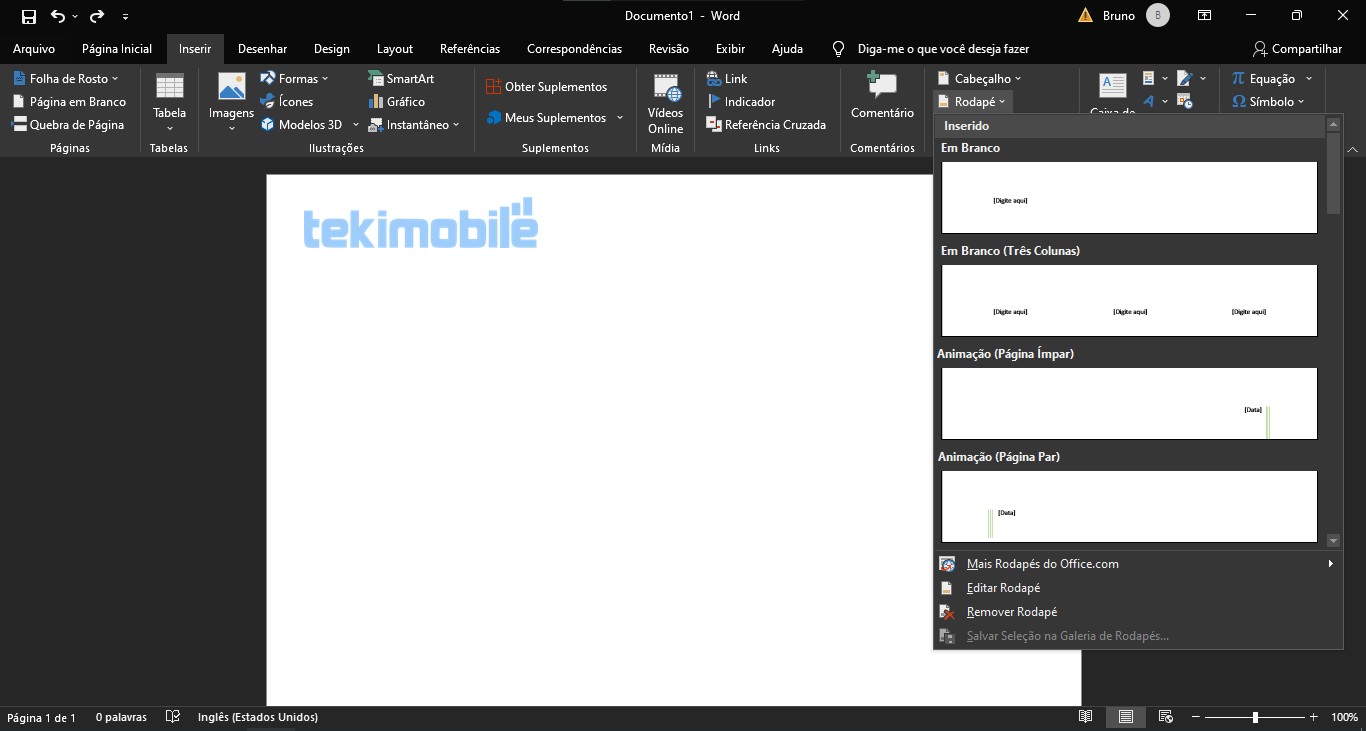Insert Vídeos Online

pos(665,103)
